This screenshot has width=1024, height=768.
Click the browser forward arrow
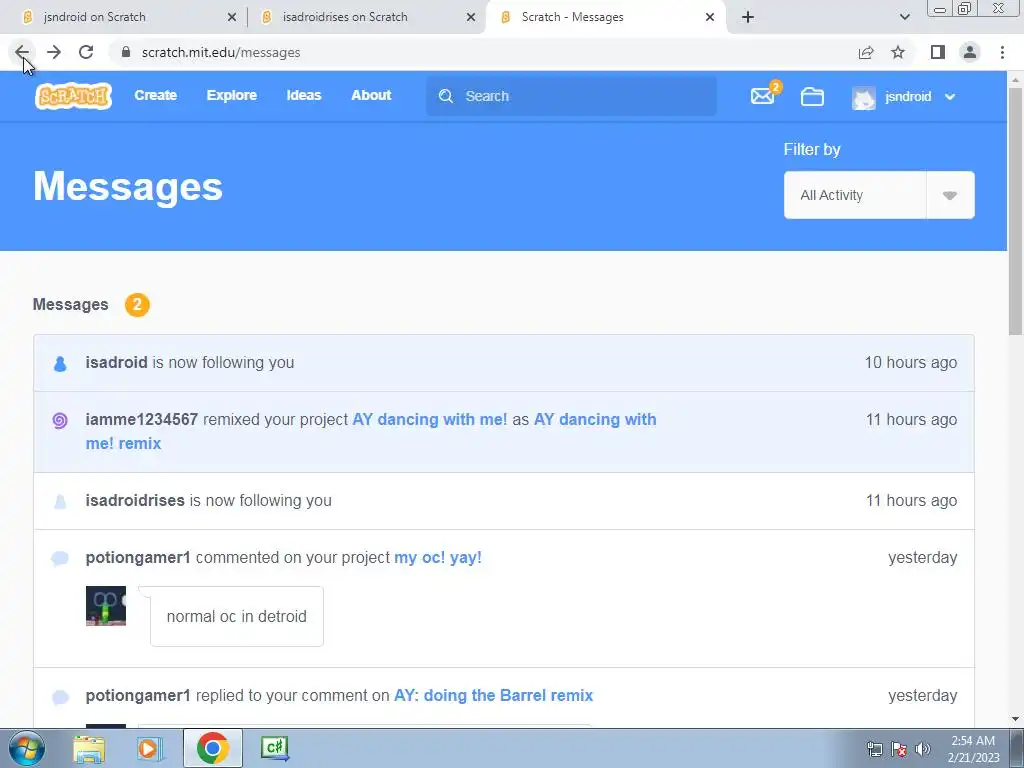(54, 52)
